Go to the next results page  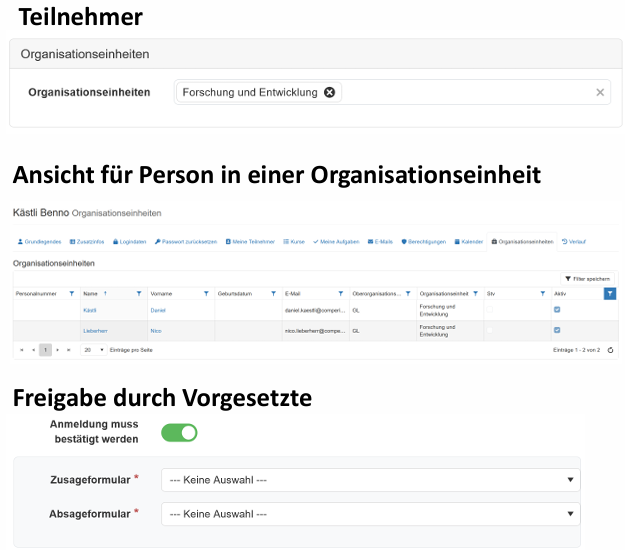pyautogui.click(x=57, y=350)
